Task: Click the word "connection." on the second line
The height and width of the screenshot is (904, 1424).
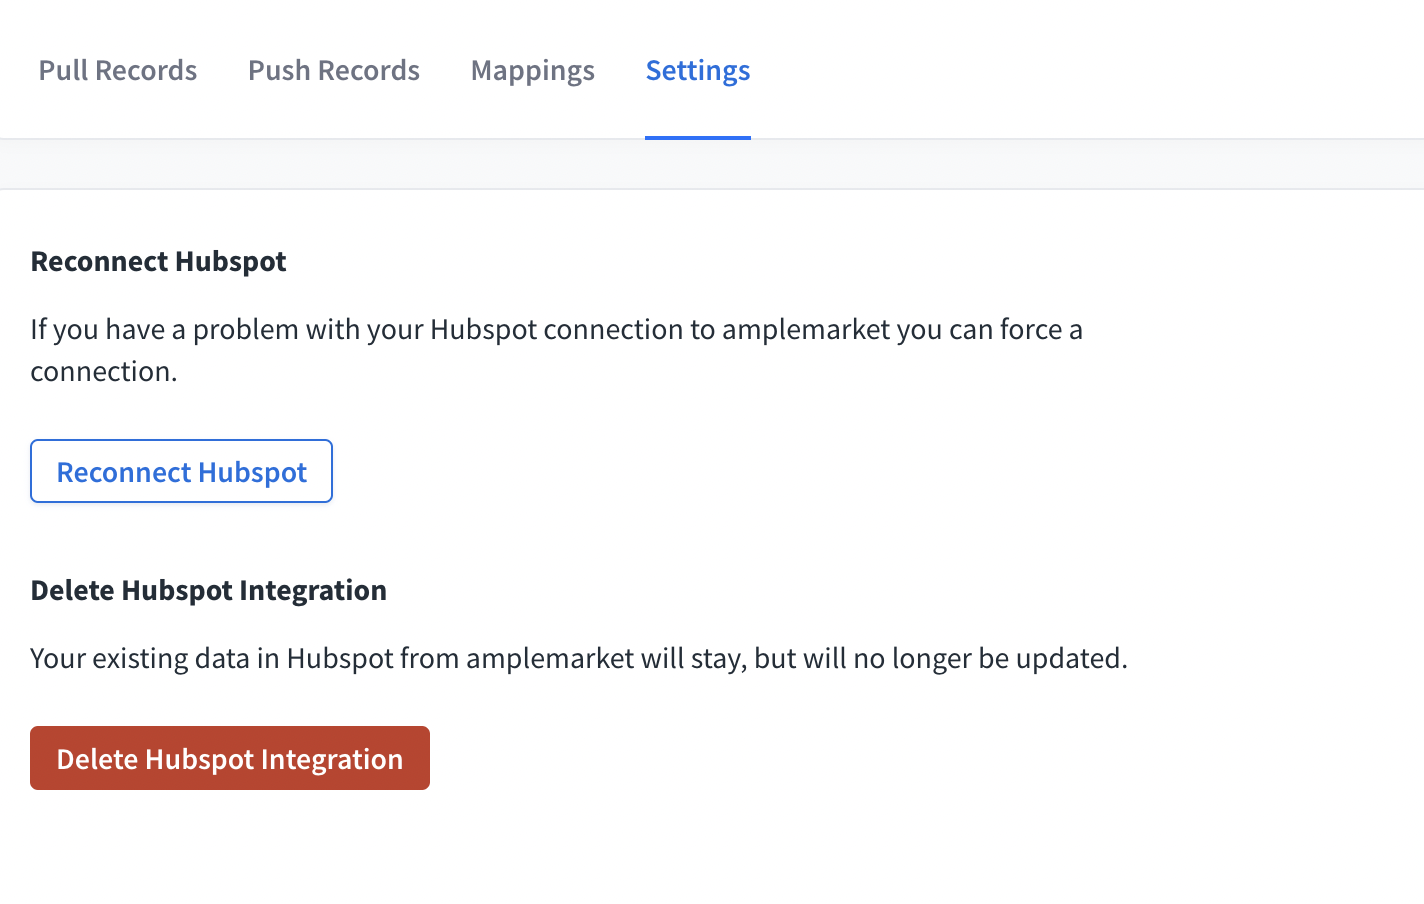Action: point(104,371)
